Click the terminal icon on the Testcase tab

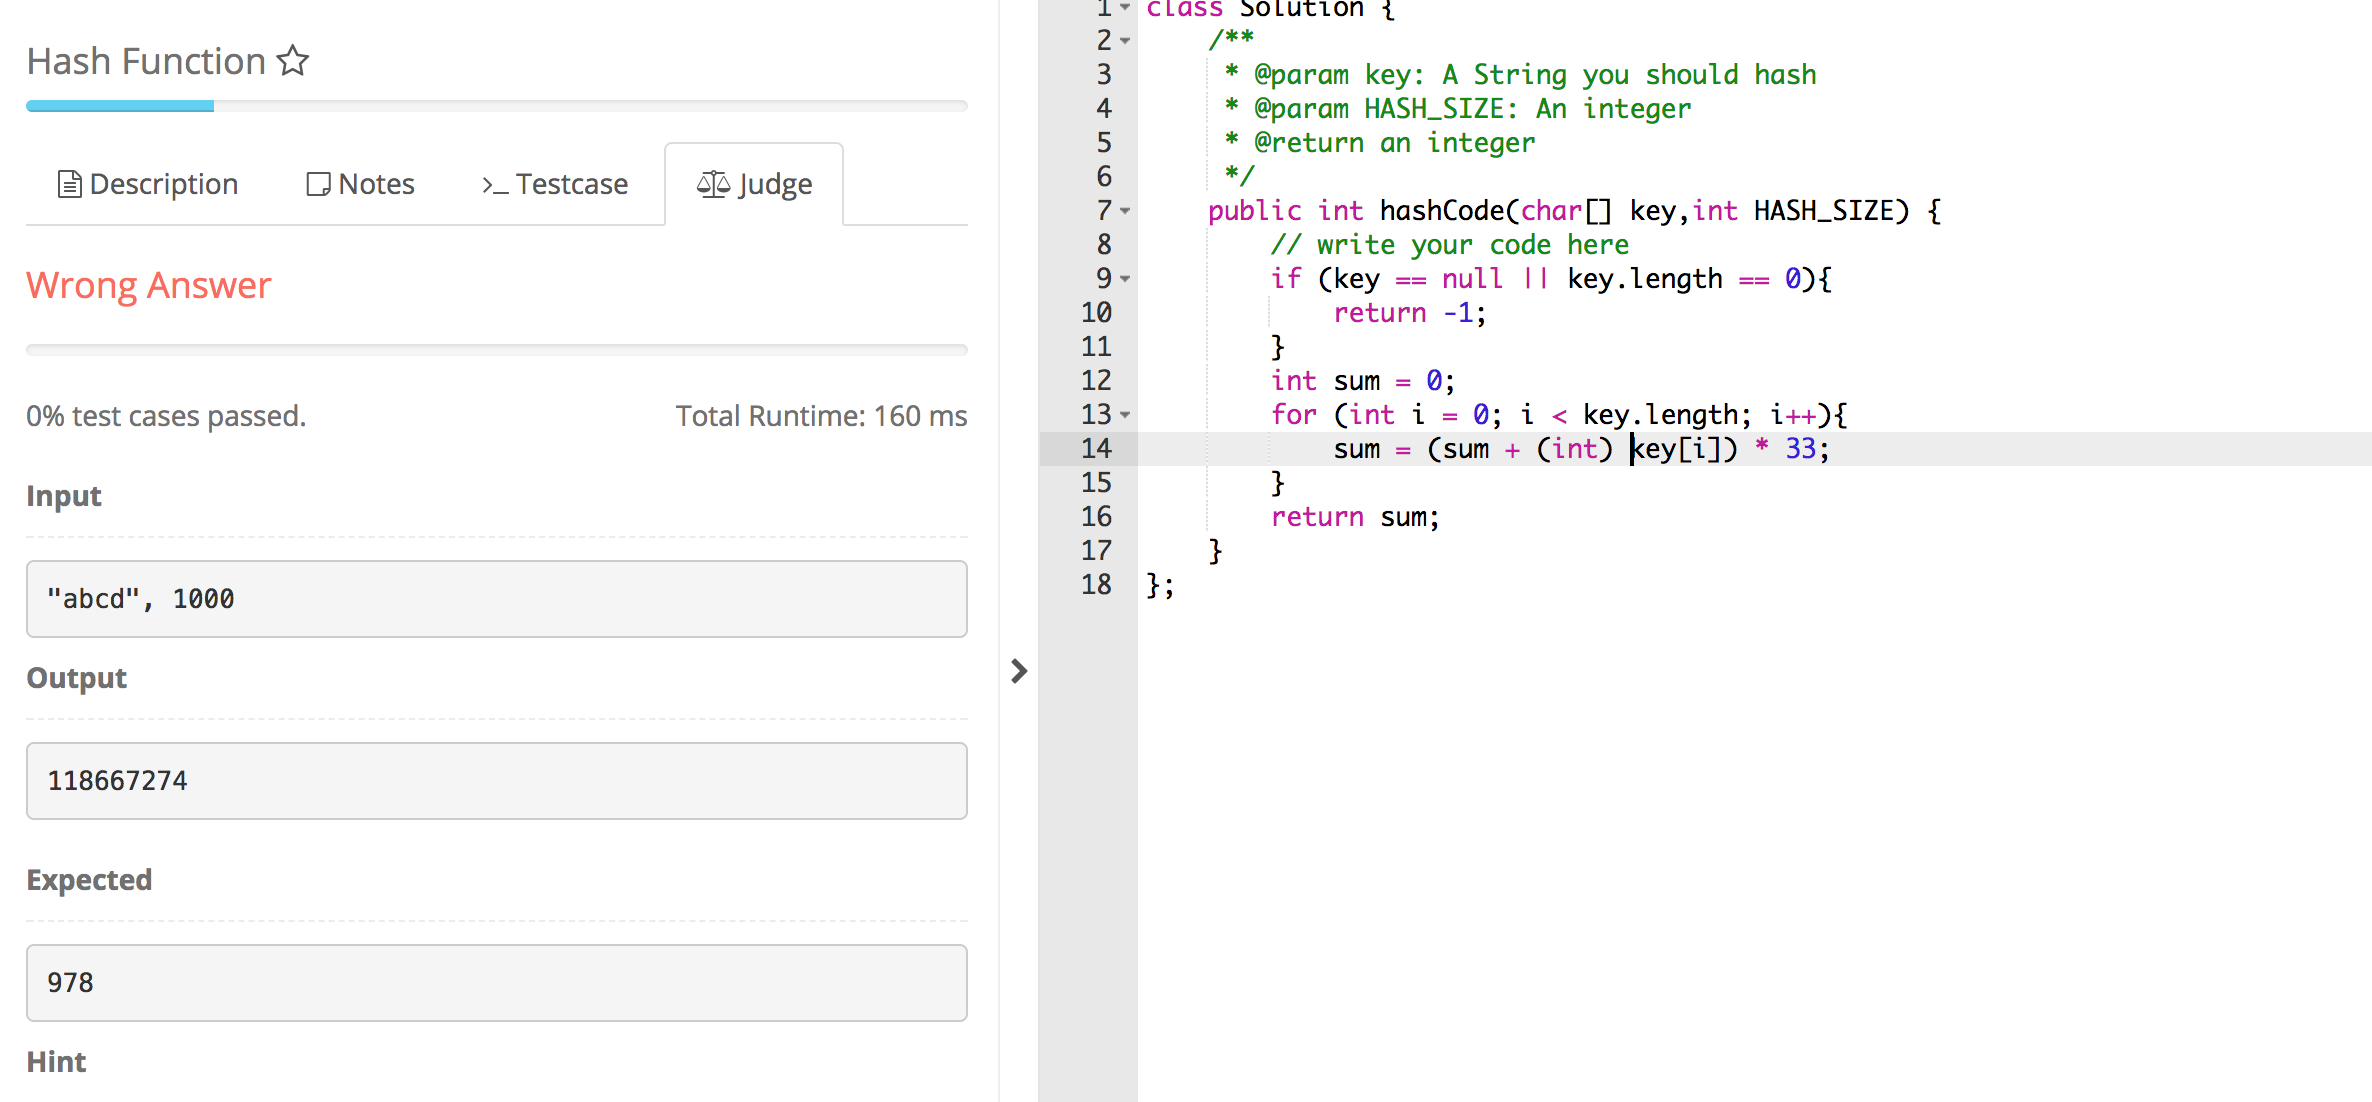[x=493, y=184]
